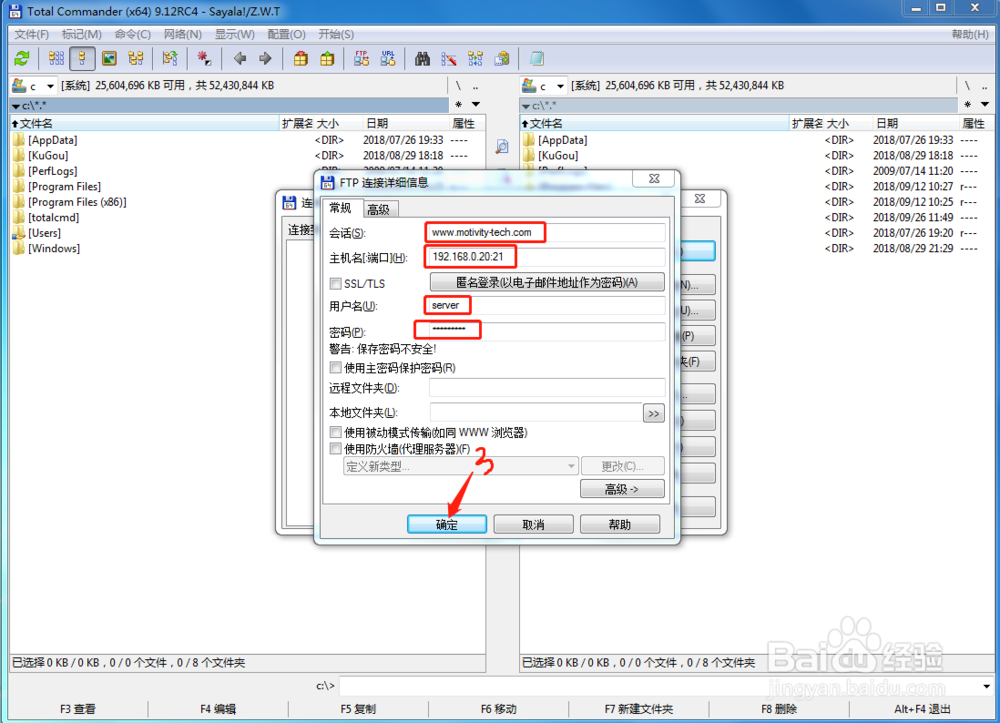Click the copy names to clipboard icon
The height and width of the screenshot is (723, 1000).
click(x=503, y=59)
